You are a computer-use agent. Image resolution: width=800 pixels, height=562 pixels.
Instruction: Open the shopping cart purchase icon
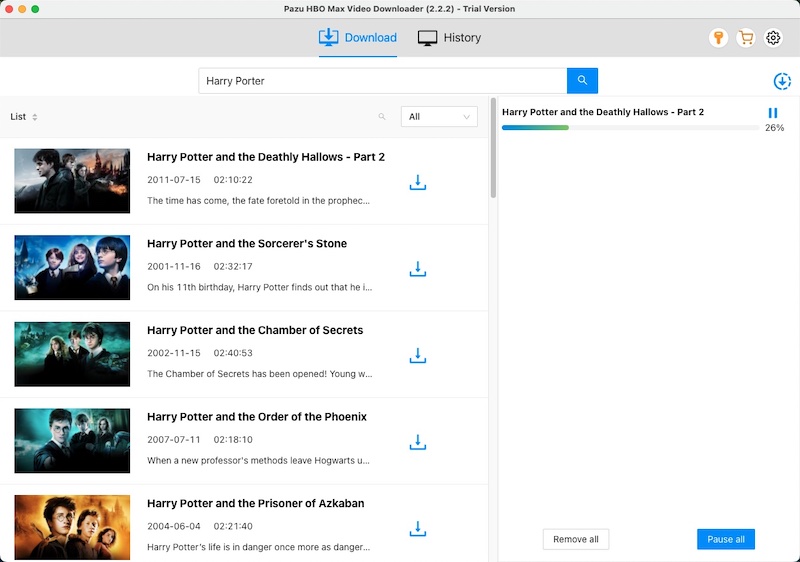click(x=746, y=38)
